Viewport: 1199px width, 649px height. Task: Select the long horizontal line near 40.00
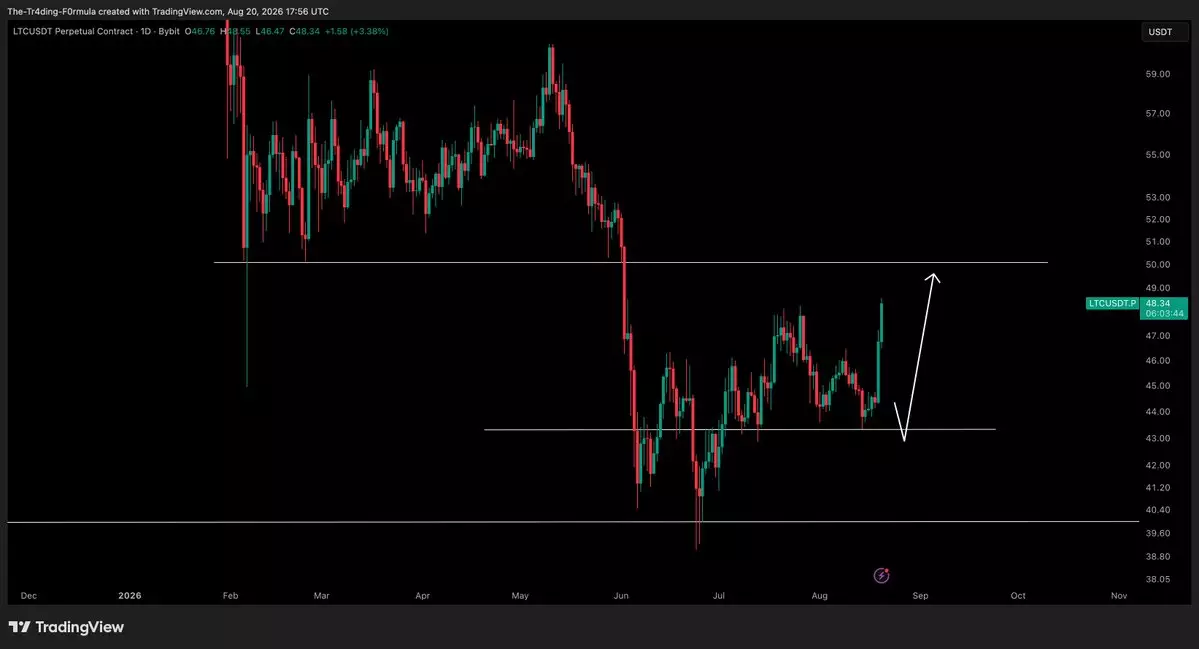tap(573, 522)
